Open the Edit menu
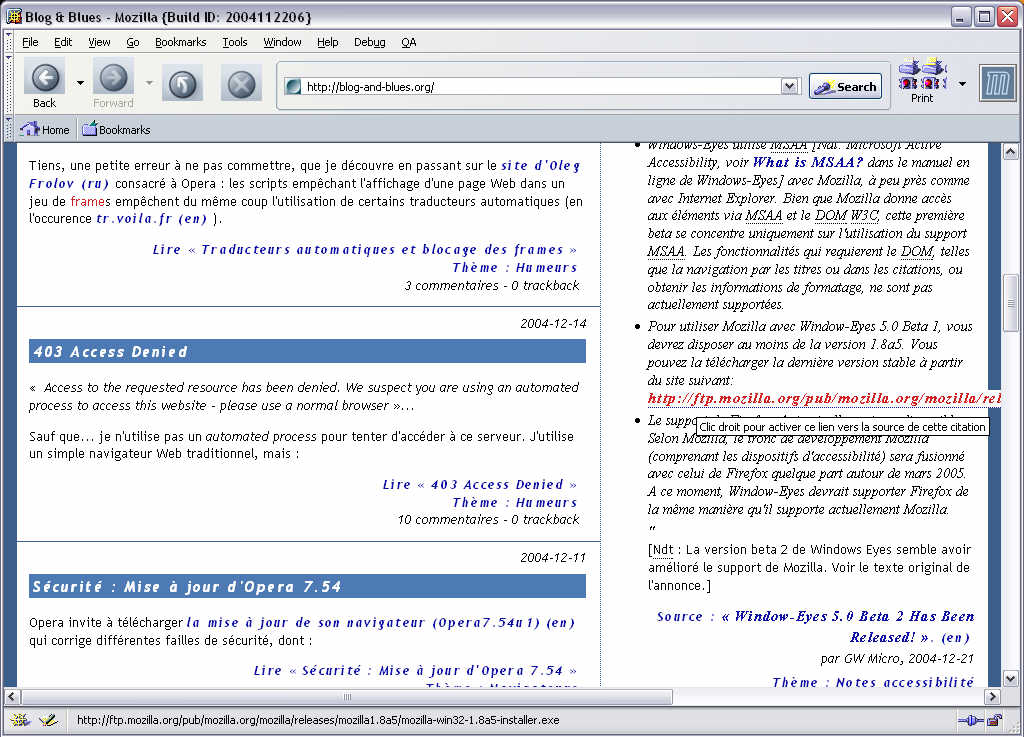This screenshot has width=1024, height=737. coord(63,42)
